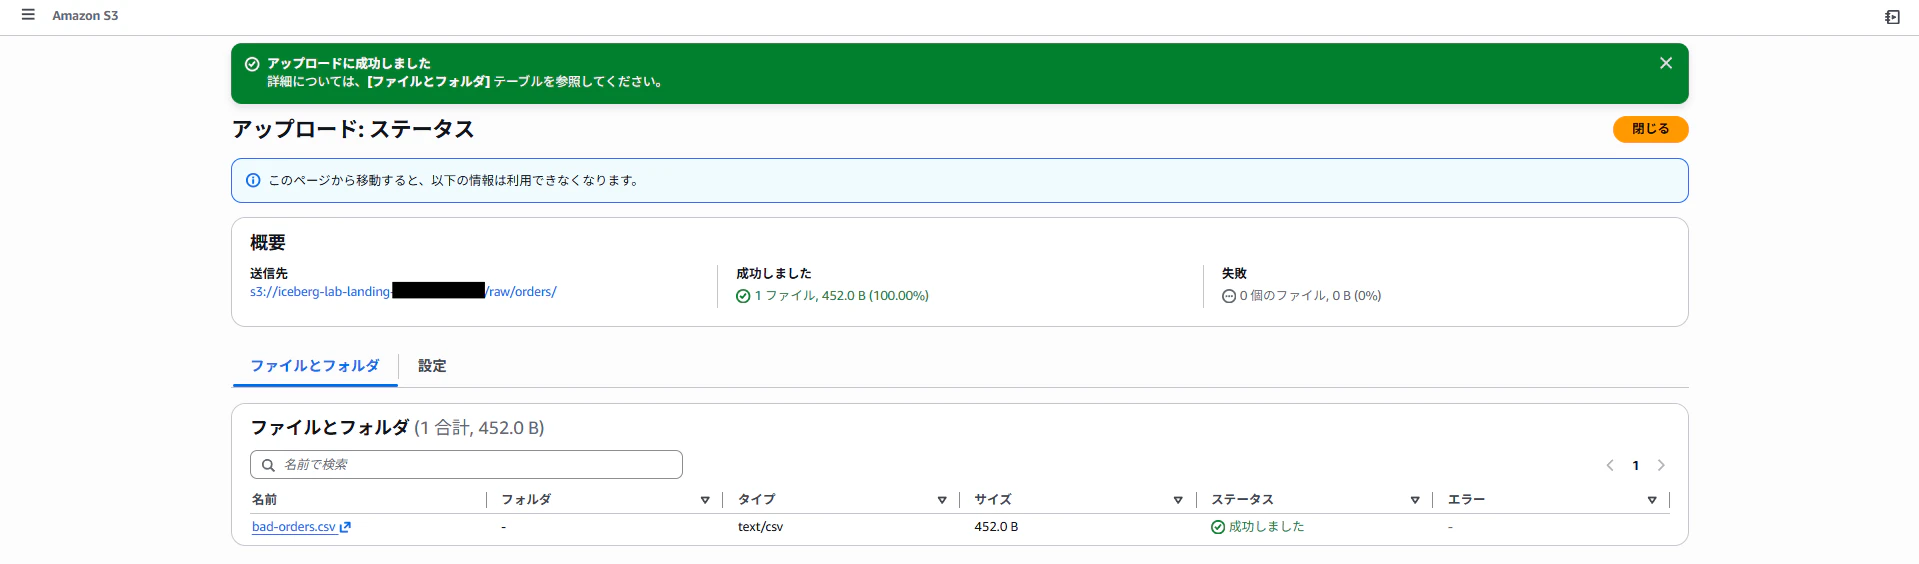Viewport: 1919px width, 564px height.
Task: Open the side panel icon at top right
Action: click(x=1892, y=17)
